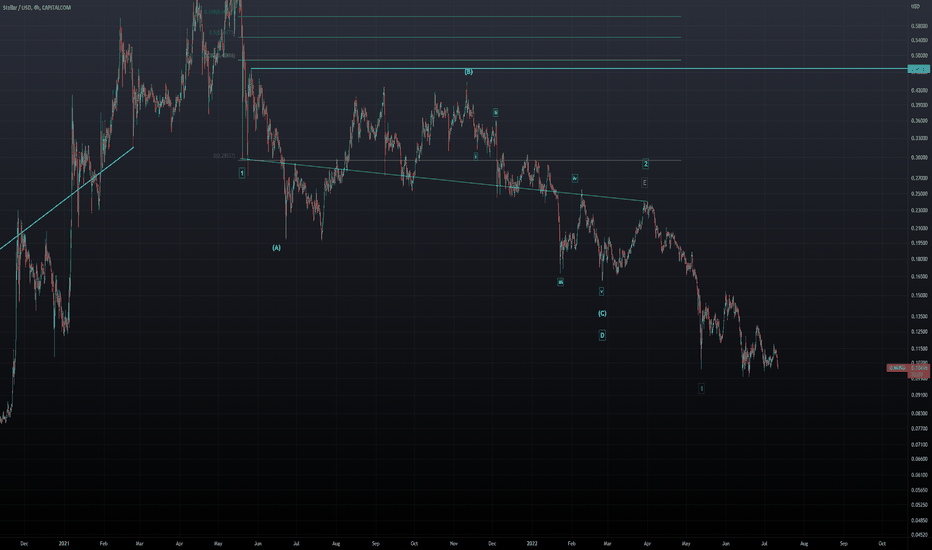The image size is (932, 550).
Task: Click the 0.06100 price axis label
Action: coord(920,475)
